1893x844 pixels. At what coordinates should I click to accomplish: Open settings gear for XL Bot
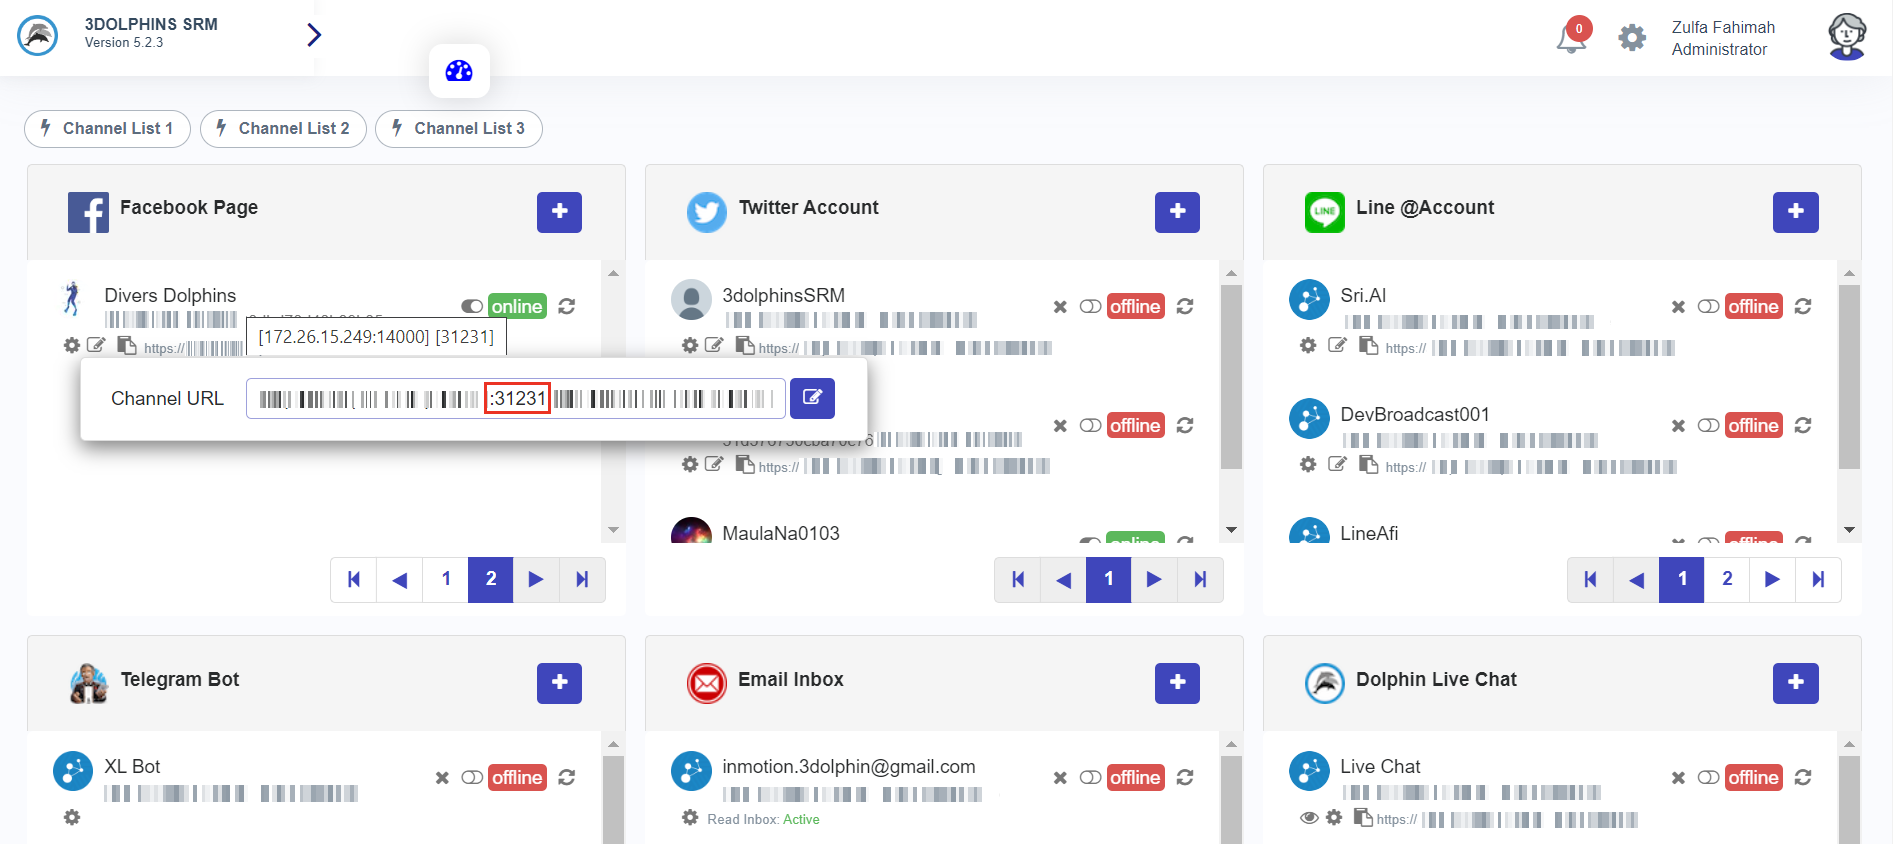72,817
